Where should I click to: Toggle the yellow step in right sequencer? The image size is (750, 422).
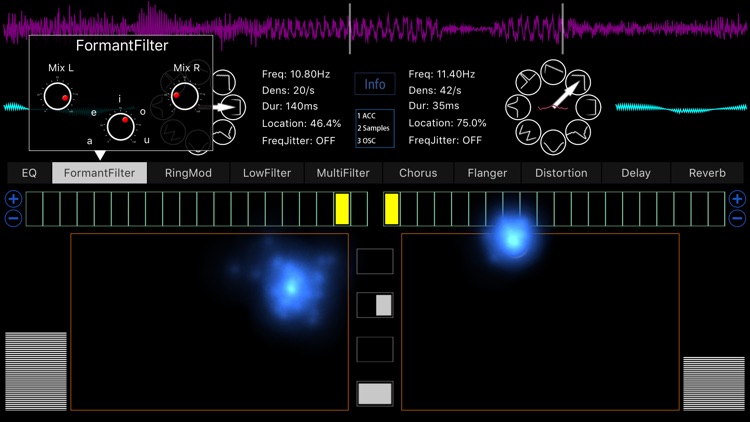(x=392, y=209)
